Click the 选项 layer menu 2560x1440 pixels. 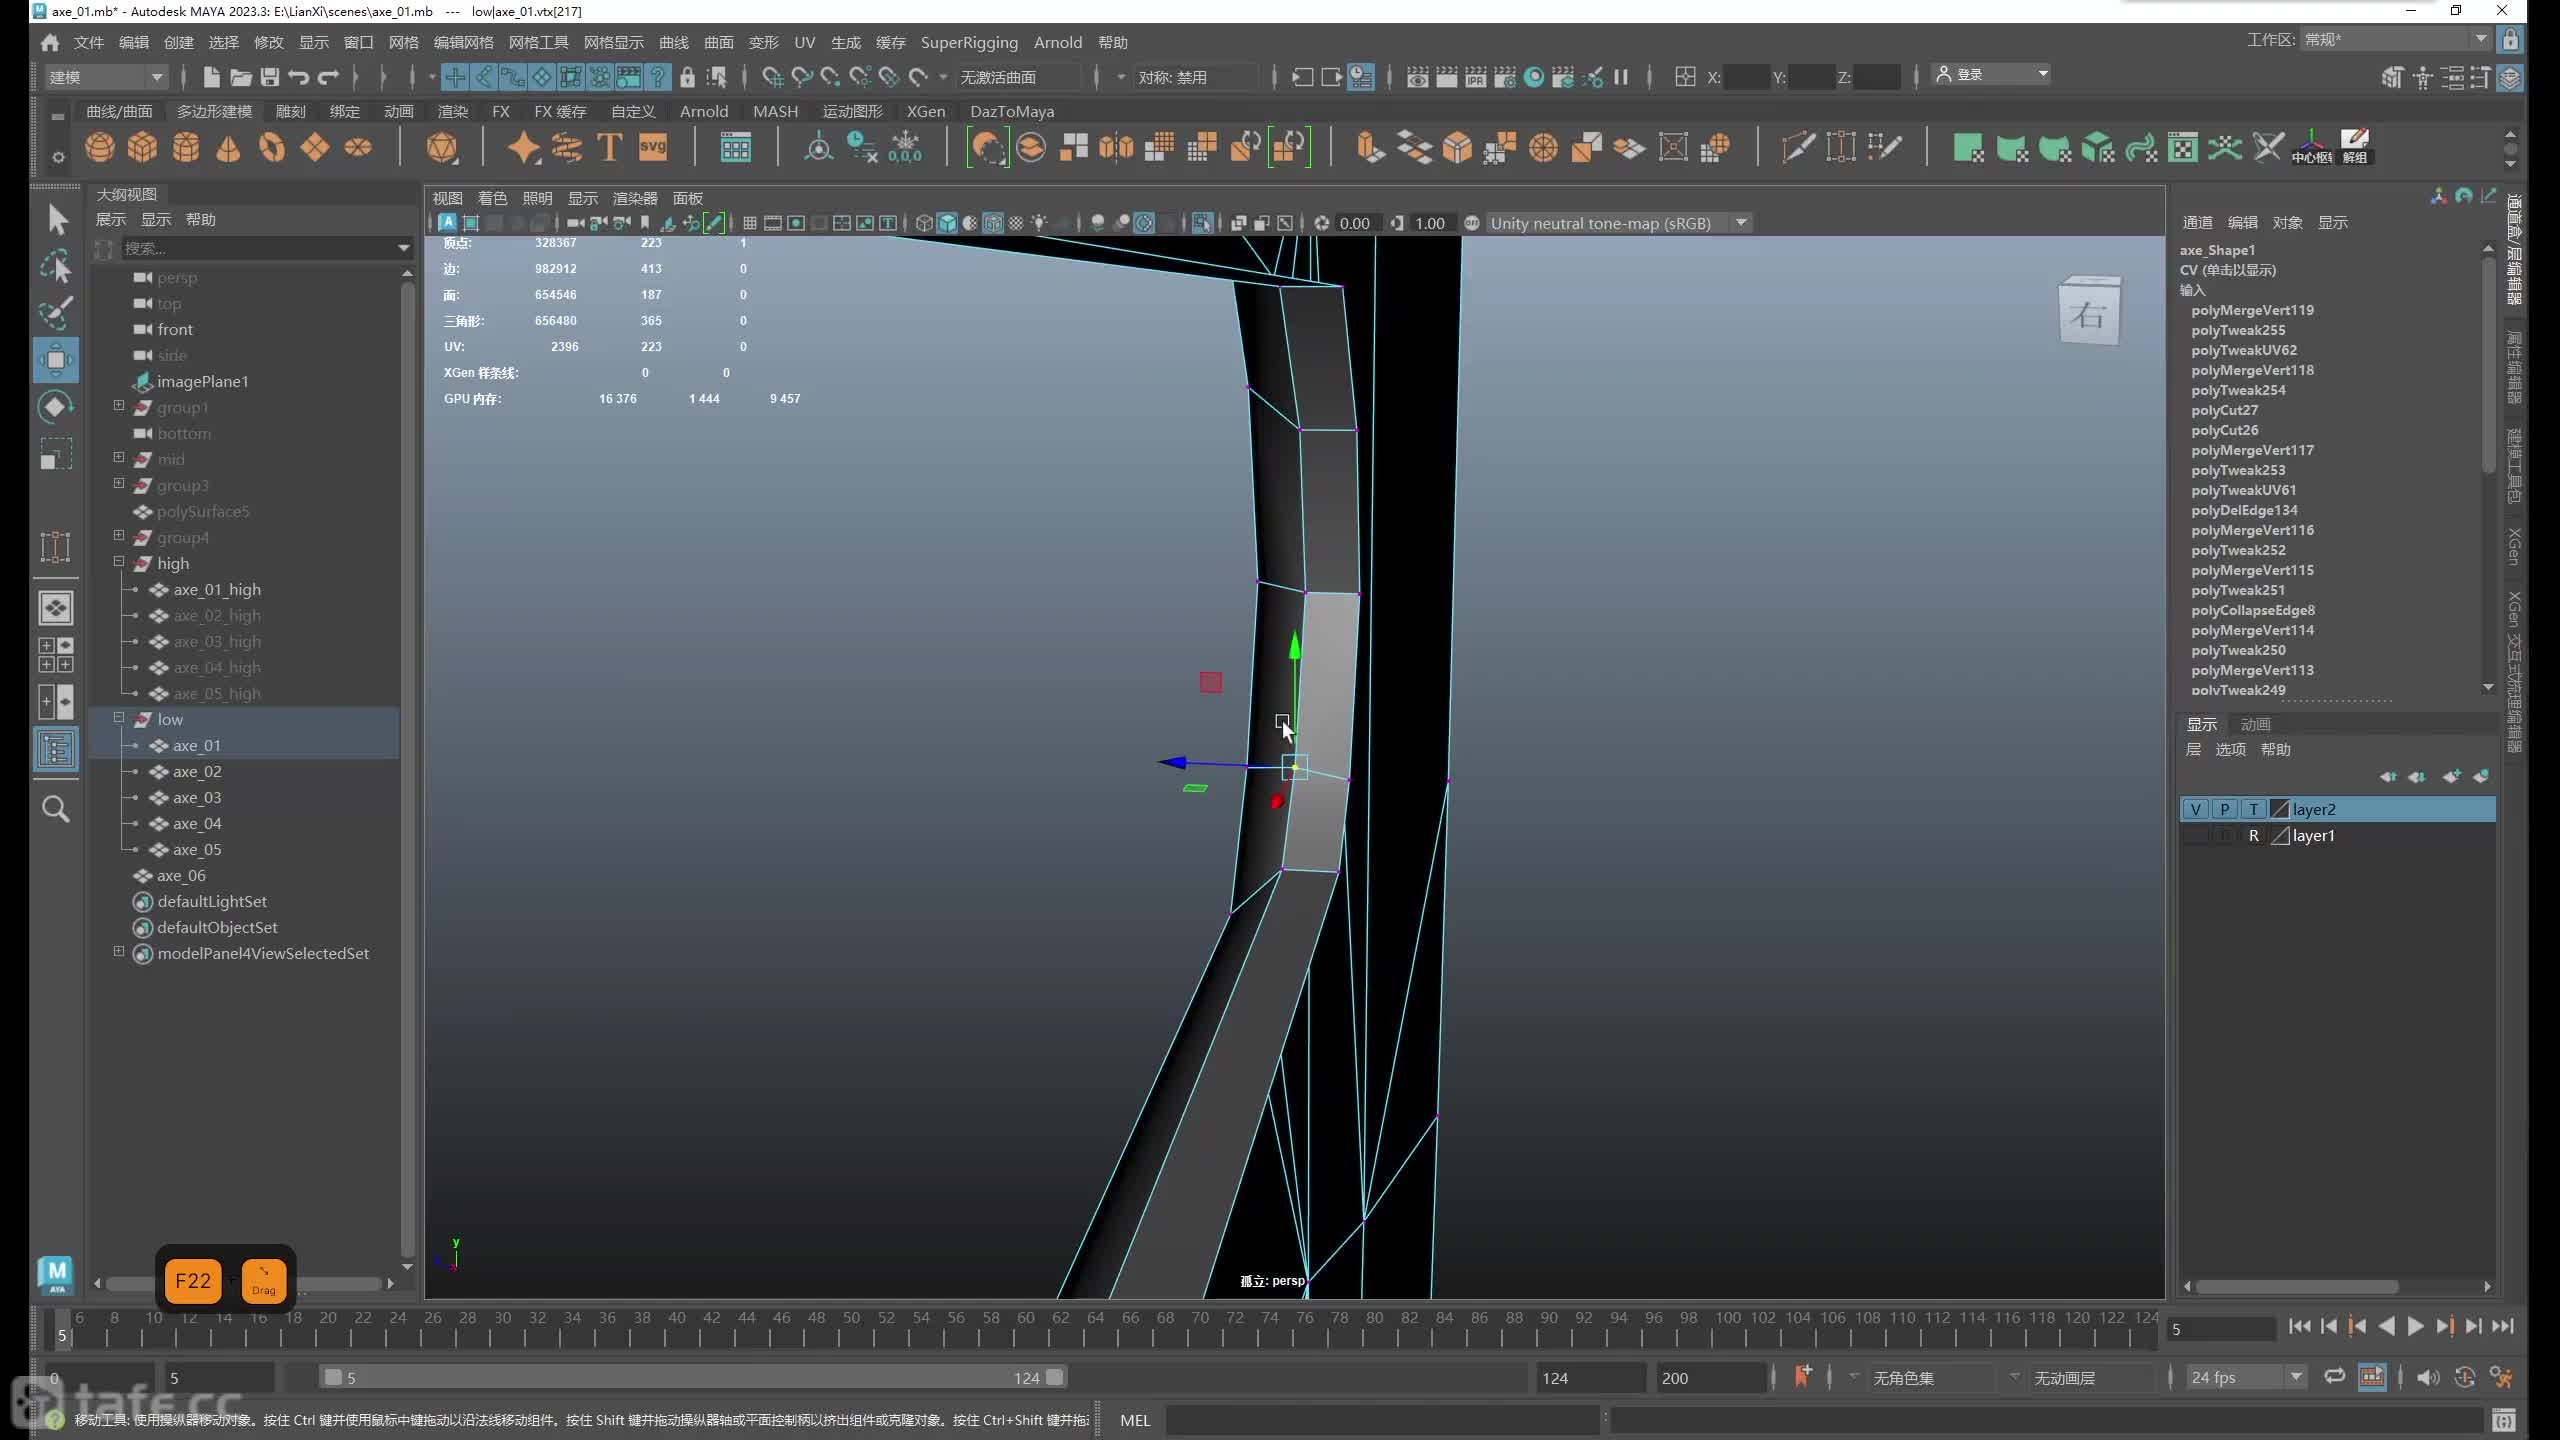pyautogui.click(x=2230, y=749)
